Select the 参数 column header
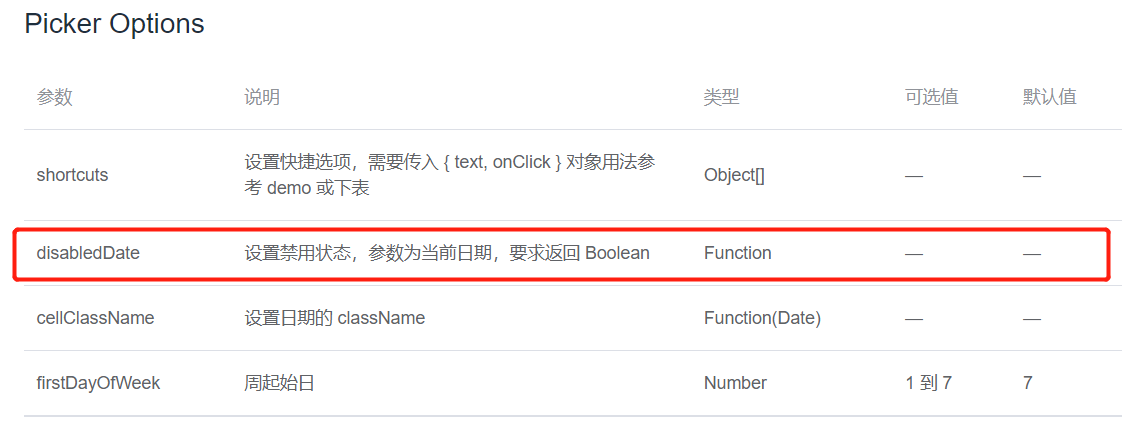The height and width of the screenshot is (423, 1125). pos(55,97)
